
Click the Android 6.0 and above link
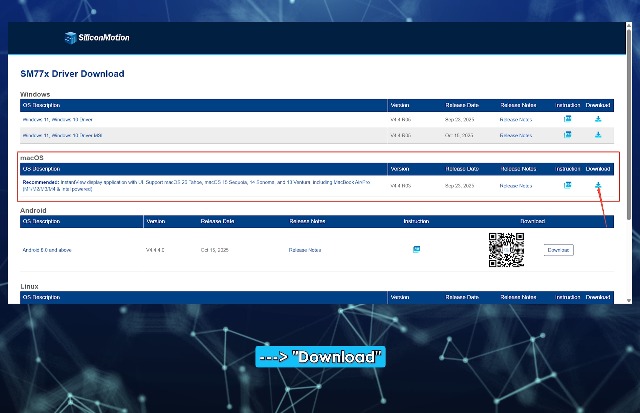coord(47,250)
